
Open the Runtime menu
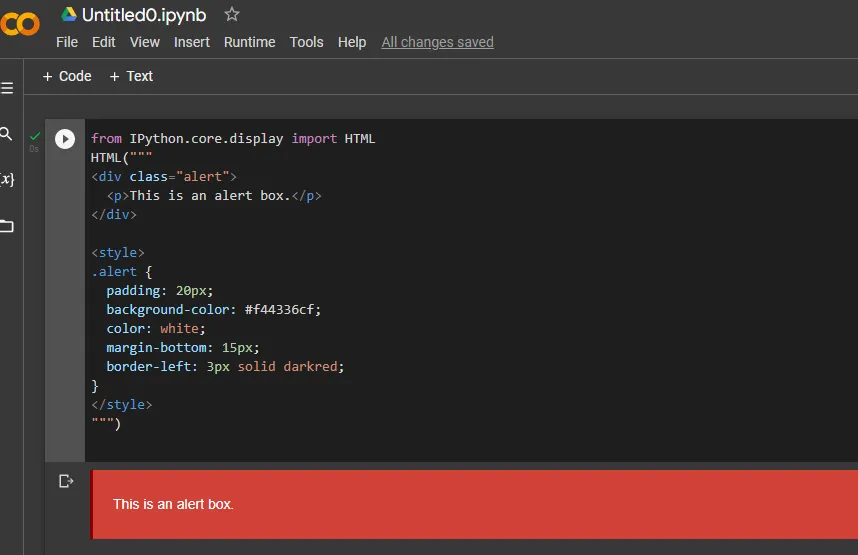pos(250,42)
